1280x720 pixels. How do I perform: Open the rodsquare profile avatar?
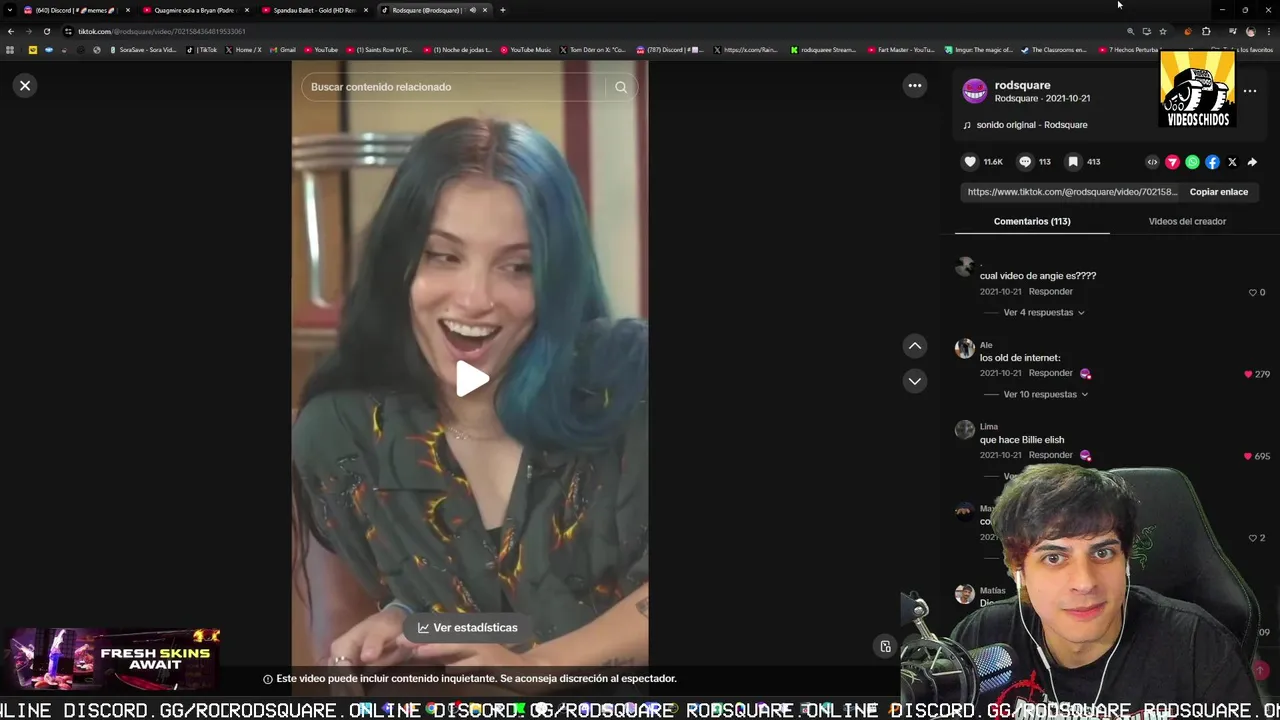[975, 91]
